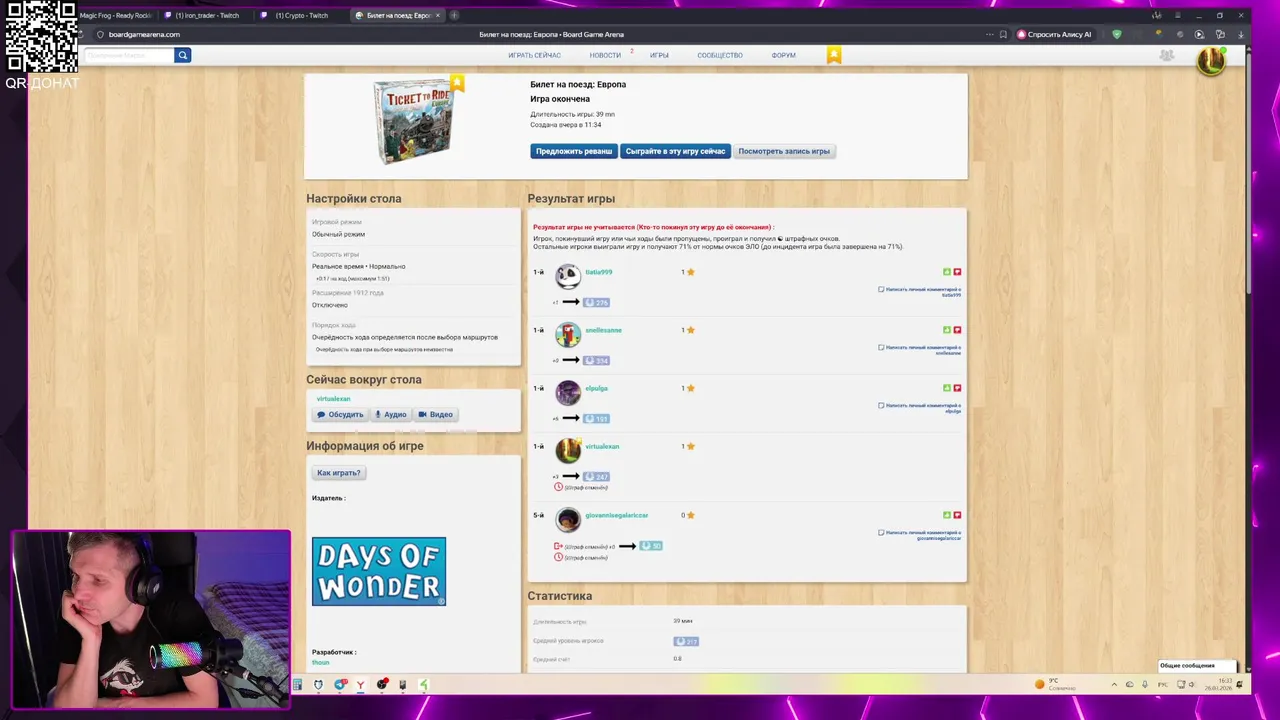Switch to the Crypto Twitch tab
The height and width of the screenshot is (720, 1280).
[x=300, y=15]
